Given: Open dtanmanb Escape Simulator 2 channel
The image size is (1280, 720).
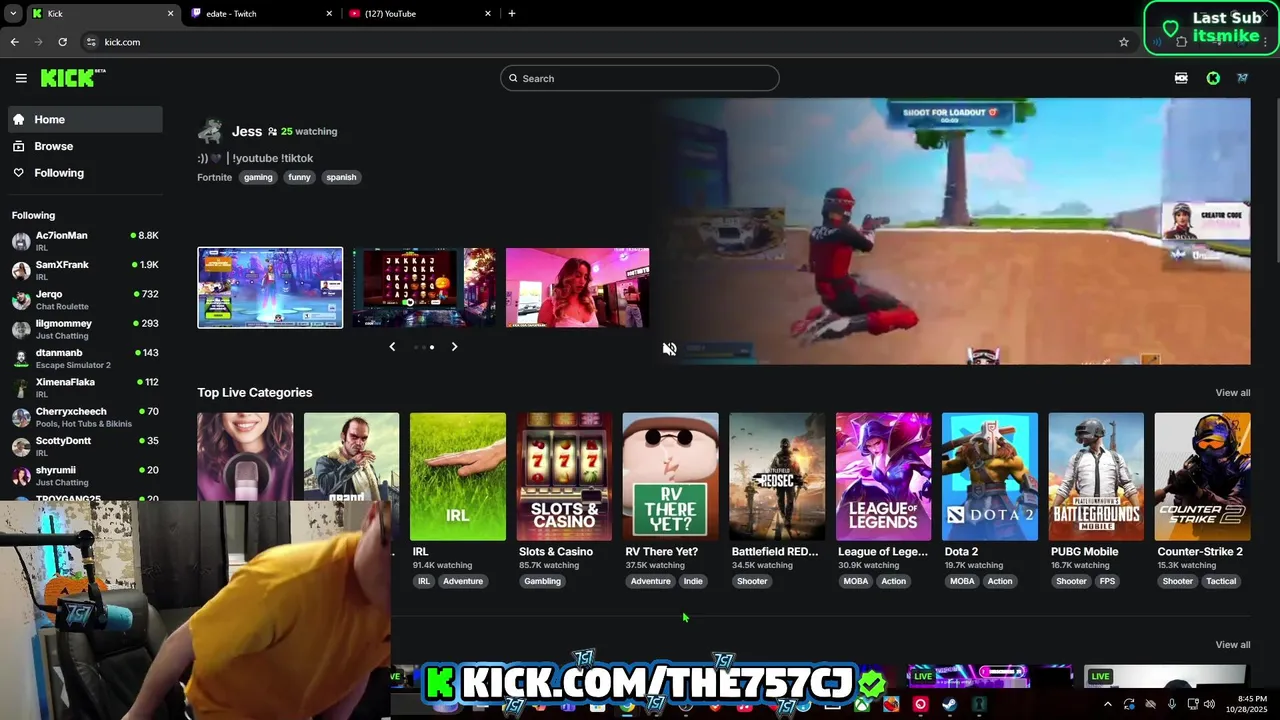Looking at the screenshot, I should (85, 358).
